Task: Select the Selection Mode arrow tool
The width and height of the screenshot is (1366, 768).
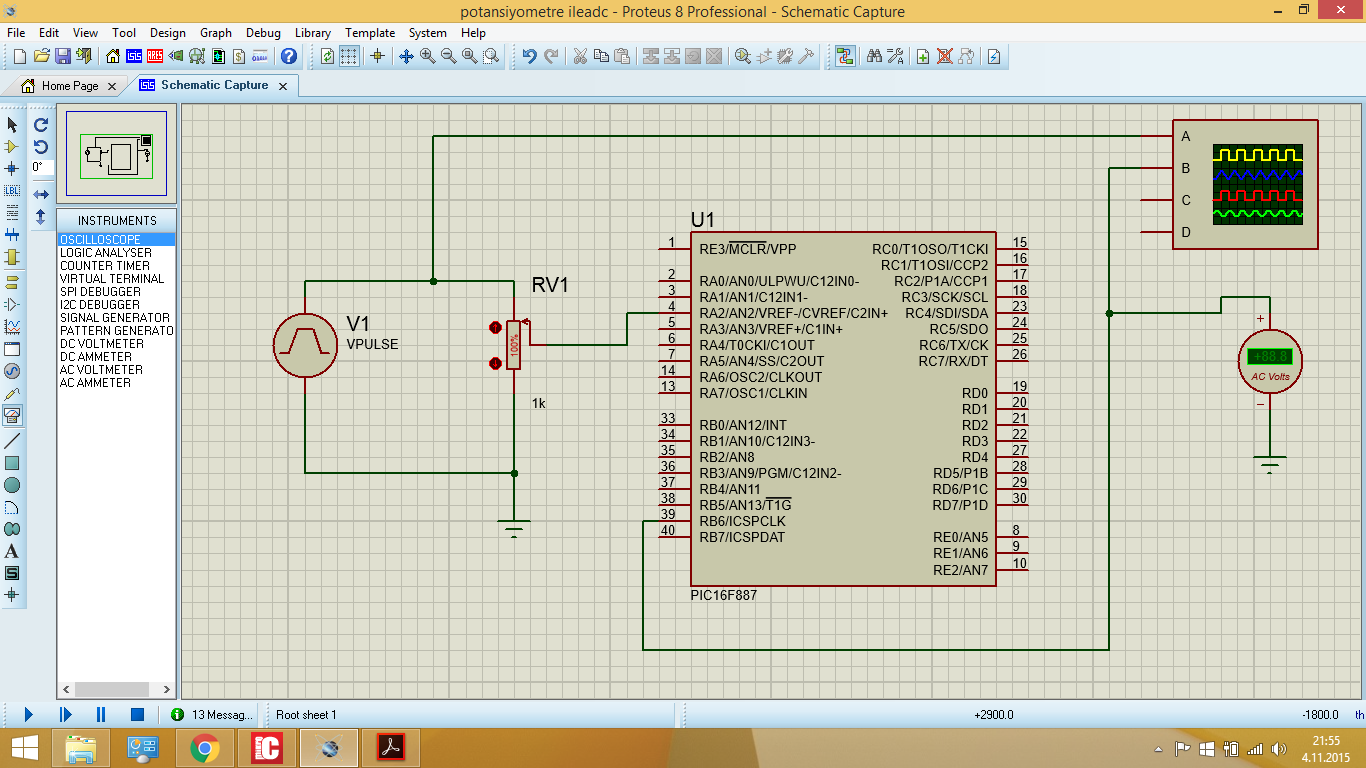Action: pyautogui.click(x=12, y=125)
